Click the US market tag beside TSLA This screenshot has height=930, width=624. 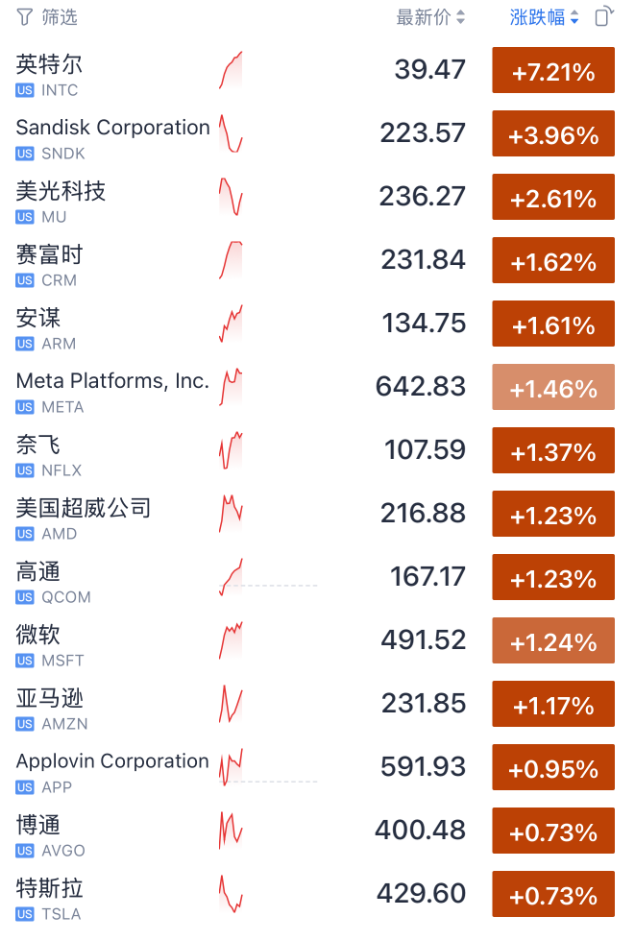click(x=25, y=914)
